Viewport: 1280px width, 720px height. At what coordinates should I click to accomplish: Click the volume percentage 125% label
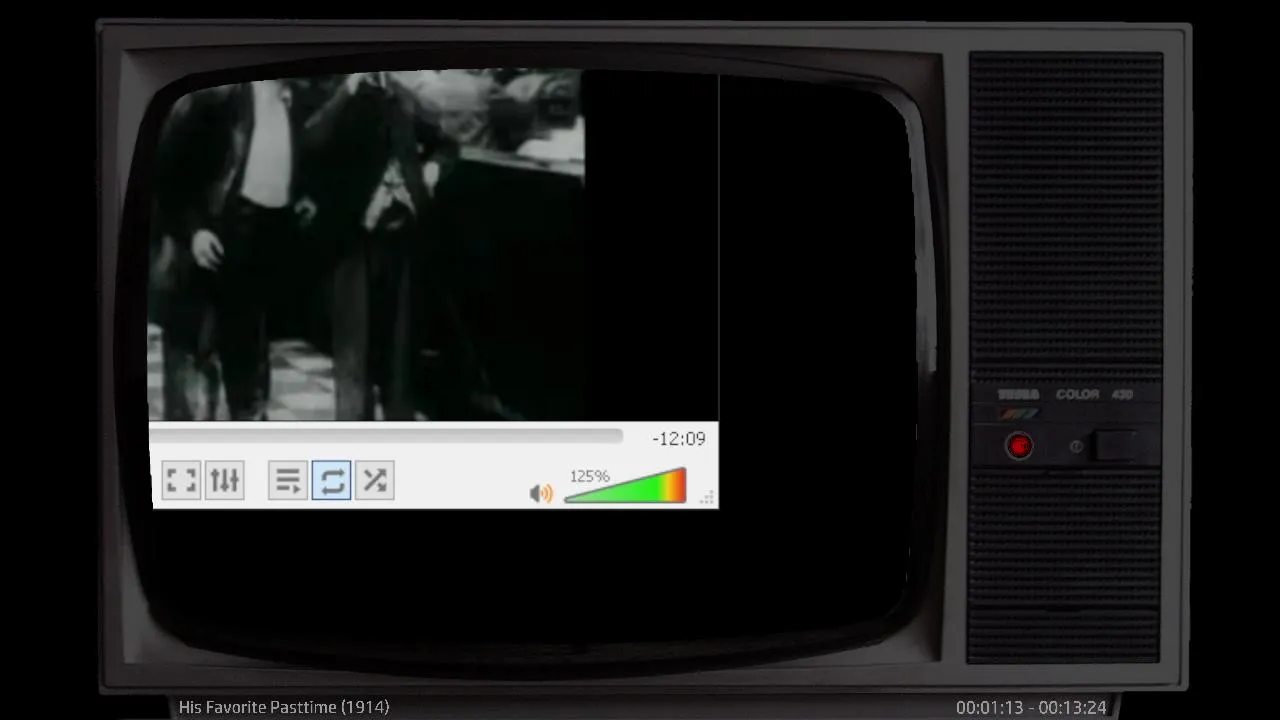[x=589, y=476]
